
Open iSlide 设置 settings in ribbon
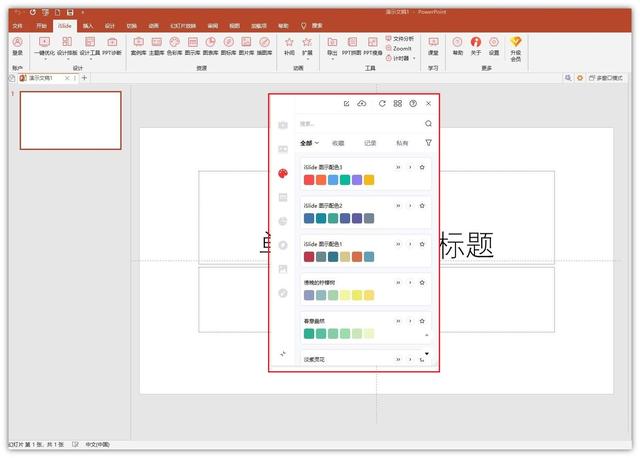tap(494, 46)
